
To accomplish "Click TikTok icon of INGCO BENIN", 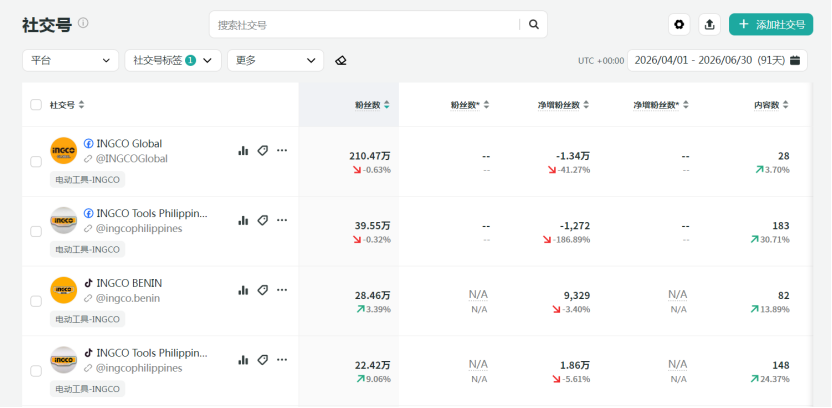I will click(x=89, y=283).
